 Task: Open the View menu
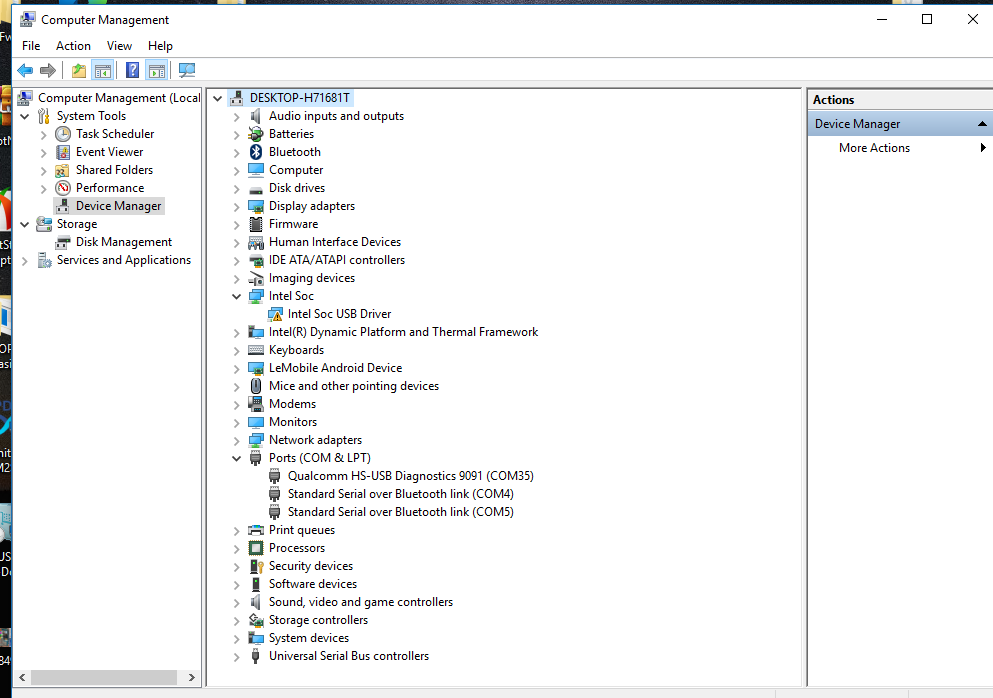(119, 46)
